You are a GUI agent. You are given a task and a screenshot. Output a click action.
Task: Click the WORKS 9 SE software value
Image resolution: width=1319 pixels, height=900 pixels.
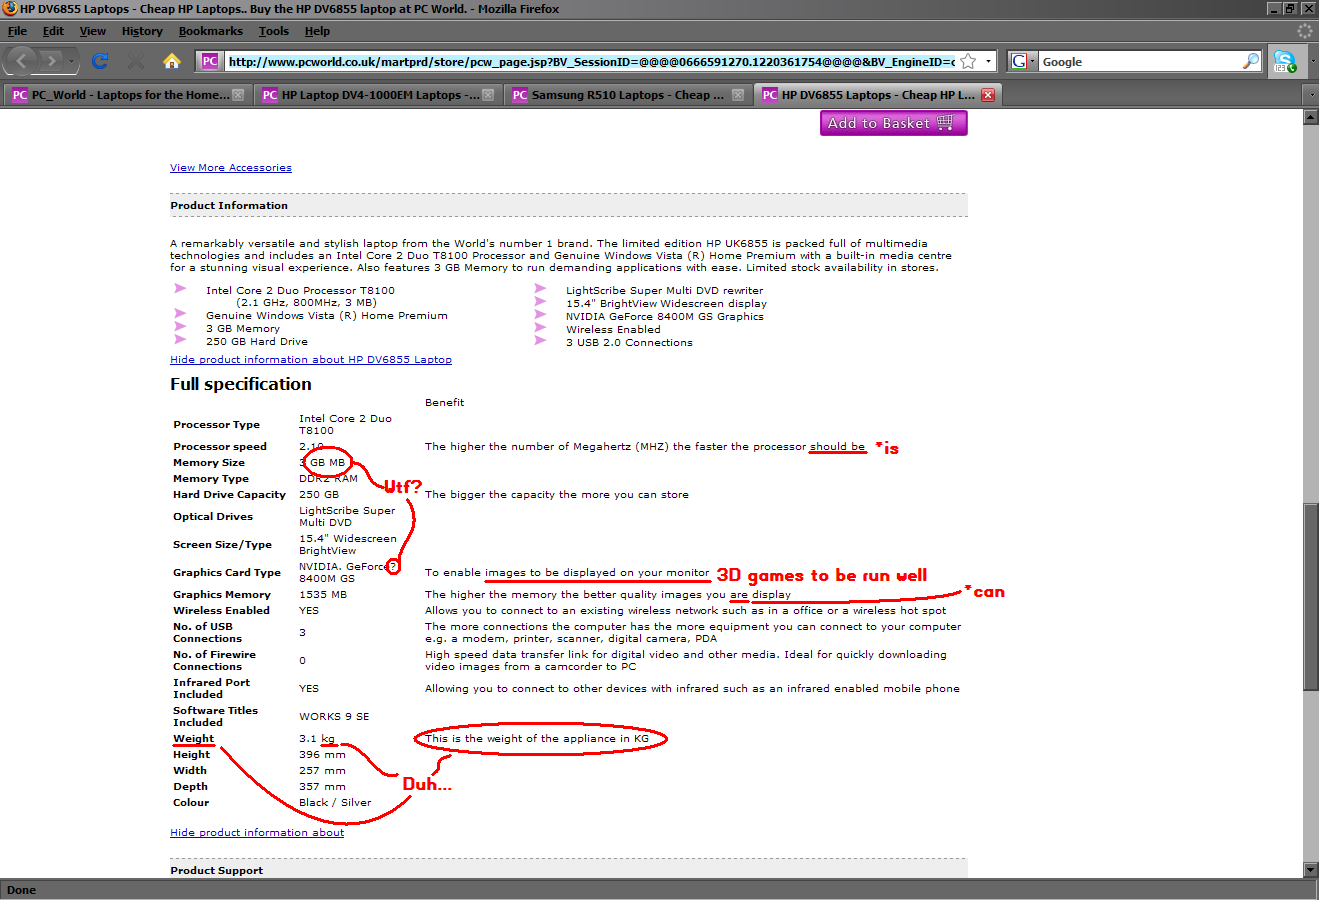click(334, 717)
